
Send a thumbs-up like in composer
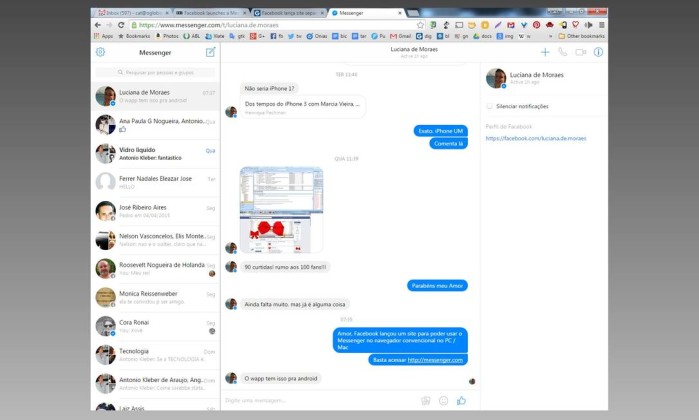coord(461,400)
